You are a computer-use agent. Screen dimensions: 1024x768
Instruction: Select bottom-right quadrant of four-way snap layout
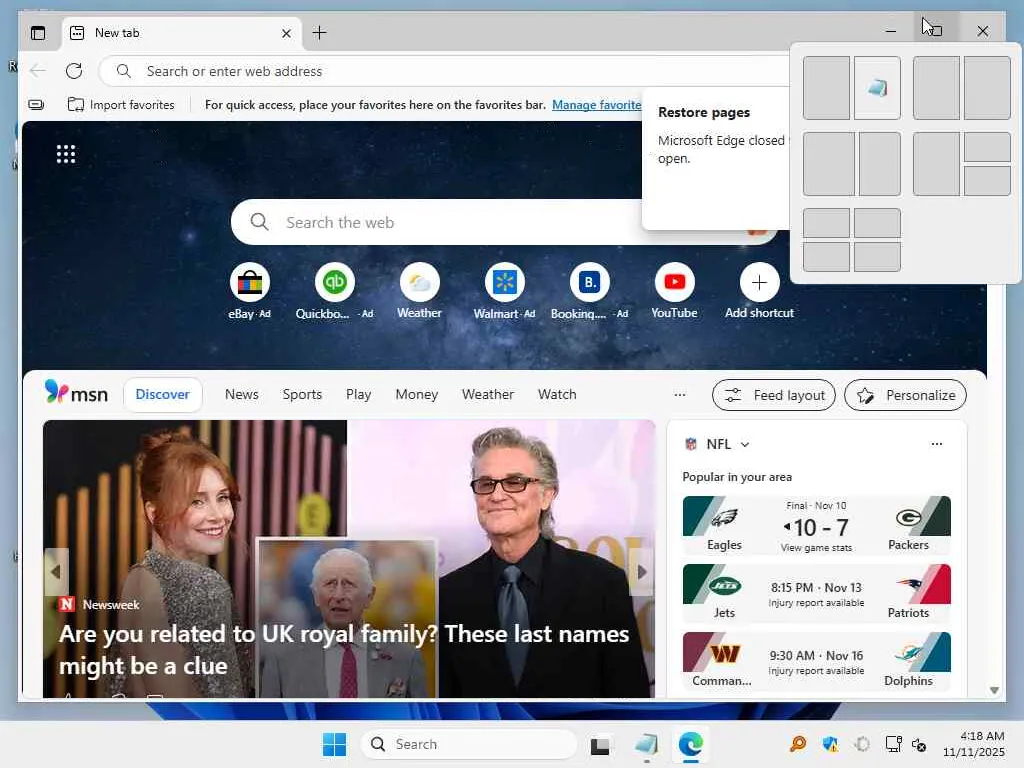877,257
